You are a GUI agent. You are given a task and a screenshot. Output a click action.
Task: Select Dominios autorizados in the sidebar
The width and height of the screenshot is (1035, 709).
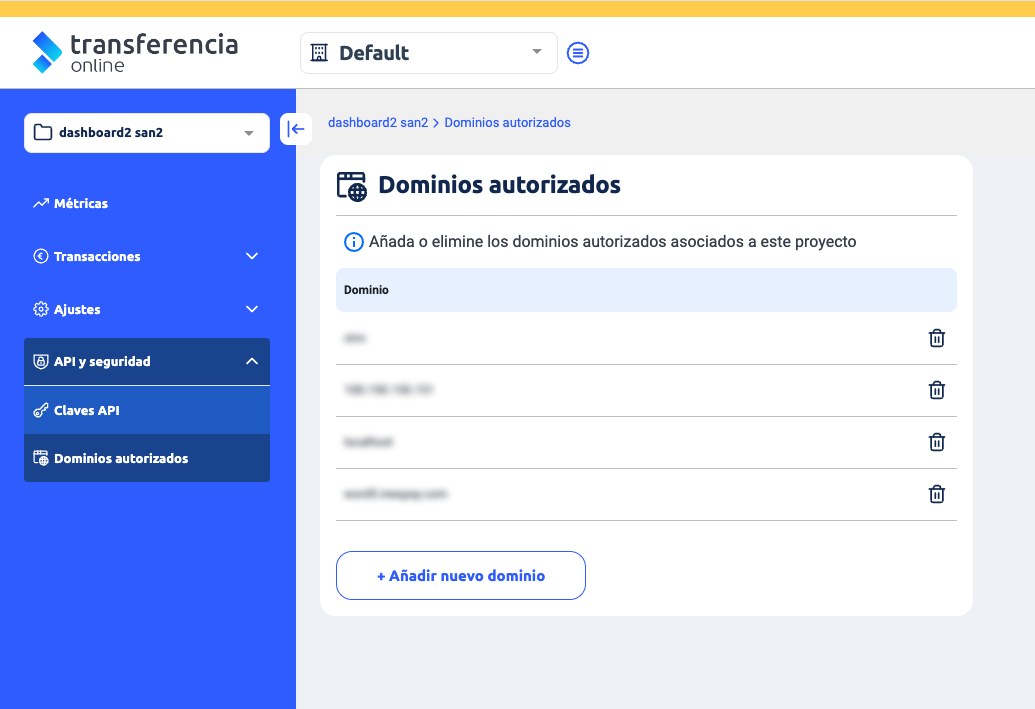(x=121, y=458)
